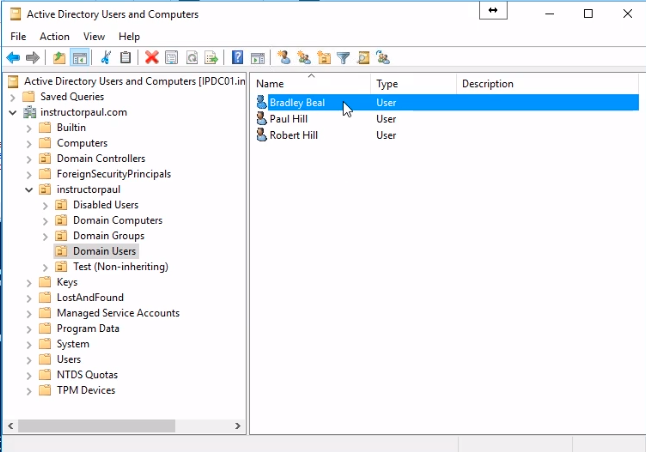The width and height of the screenshot is (646, 452).
Task: Expand the Test (Non-inheriting) OU
Action: pos(45,267)
